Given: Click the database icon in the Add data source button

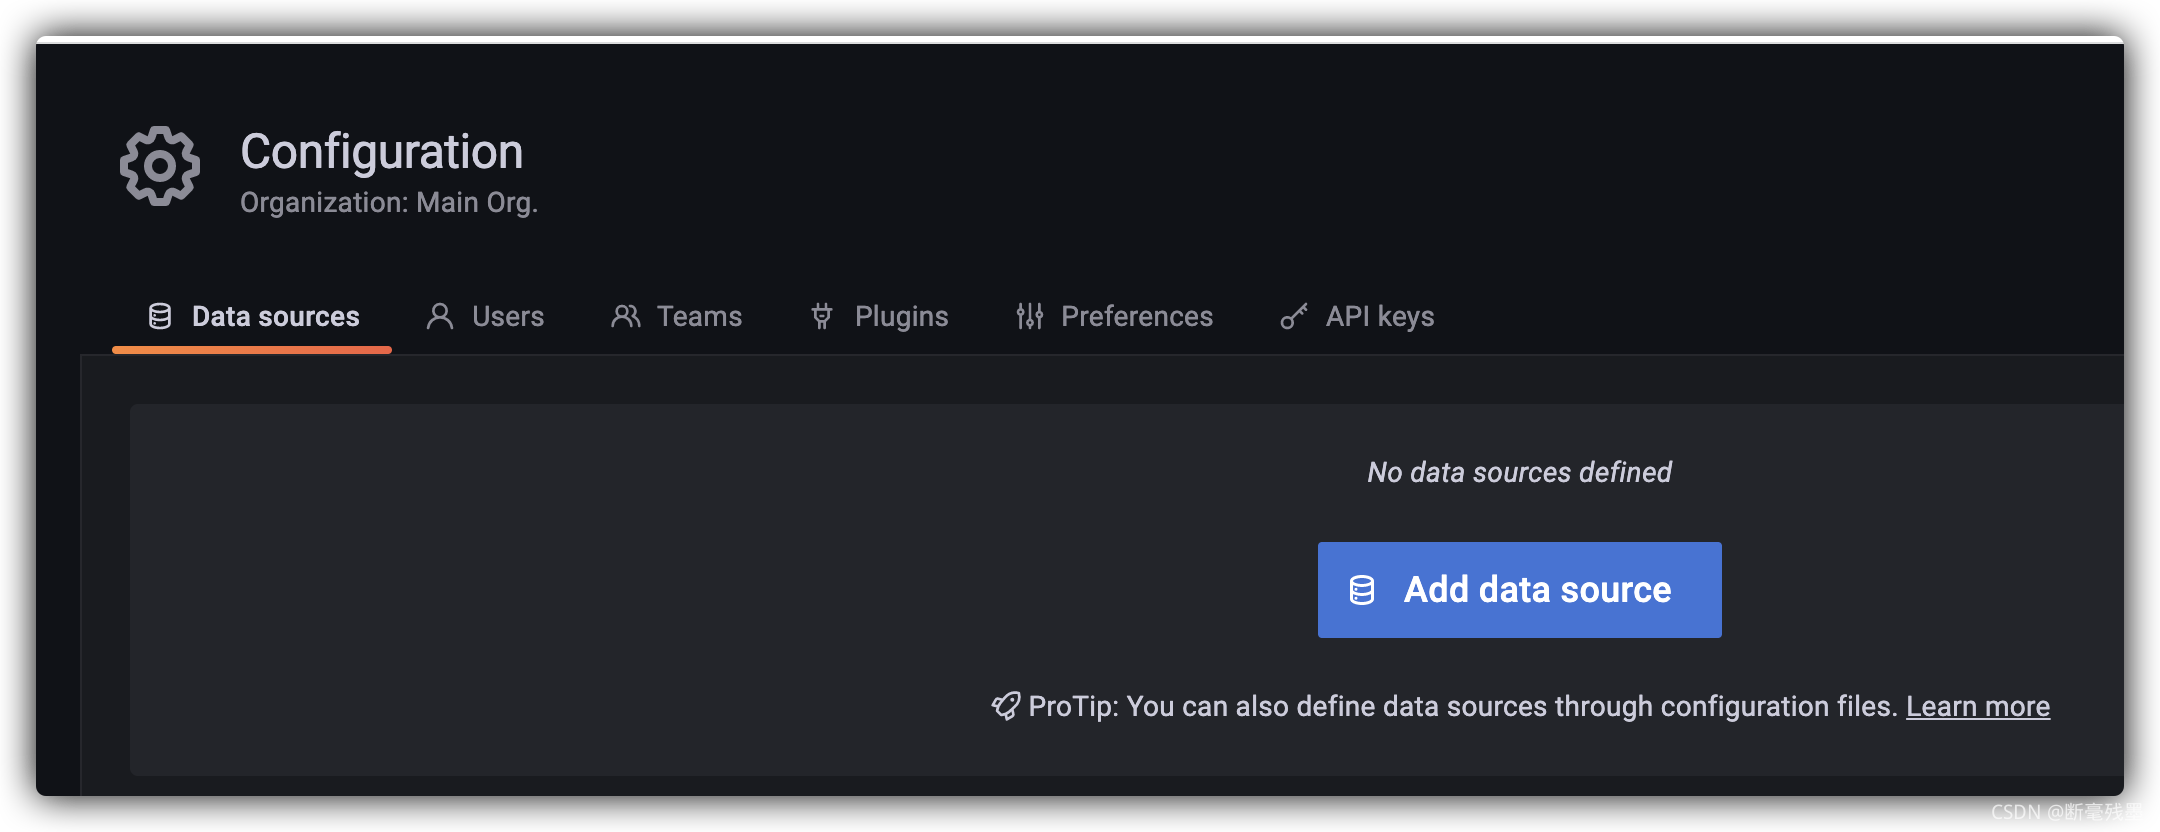Looking at the screenshot, I should point(1362,590).
